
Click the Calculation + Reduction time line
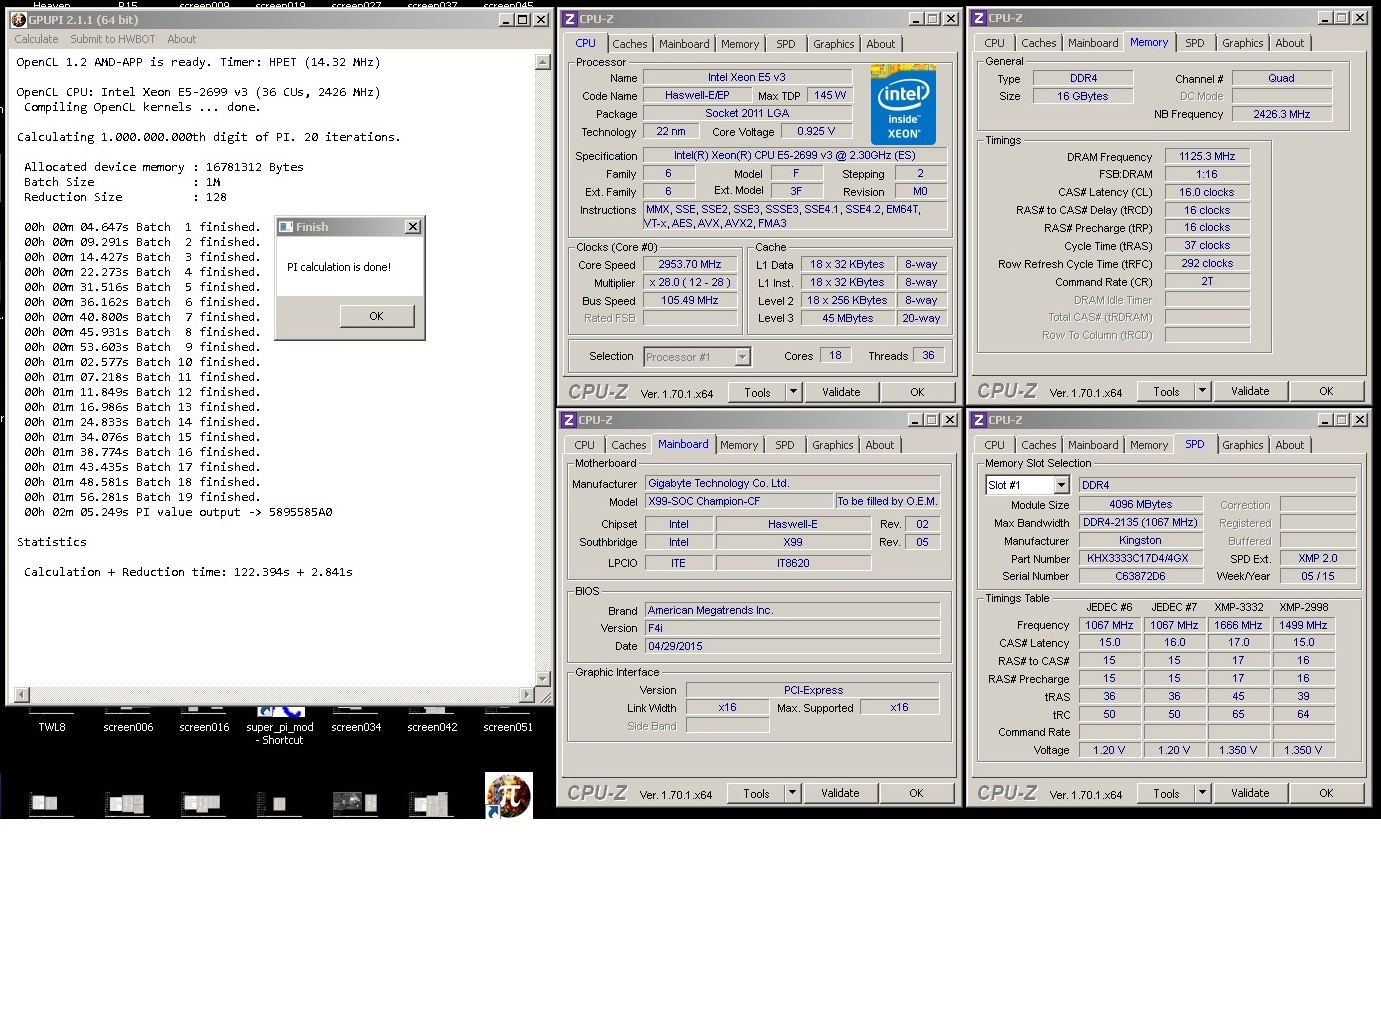point(188,572)
